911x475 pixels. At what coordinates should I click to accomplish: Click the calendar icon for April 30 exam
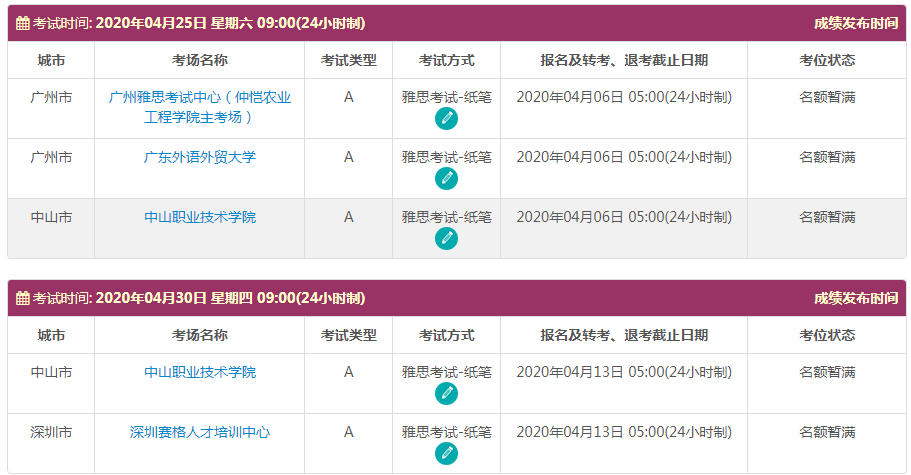[x=23, y=298]
